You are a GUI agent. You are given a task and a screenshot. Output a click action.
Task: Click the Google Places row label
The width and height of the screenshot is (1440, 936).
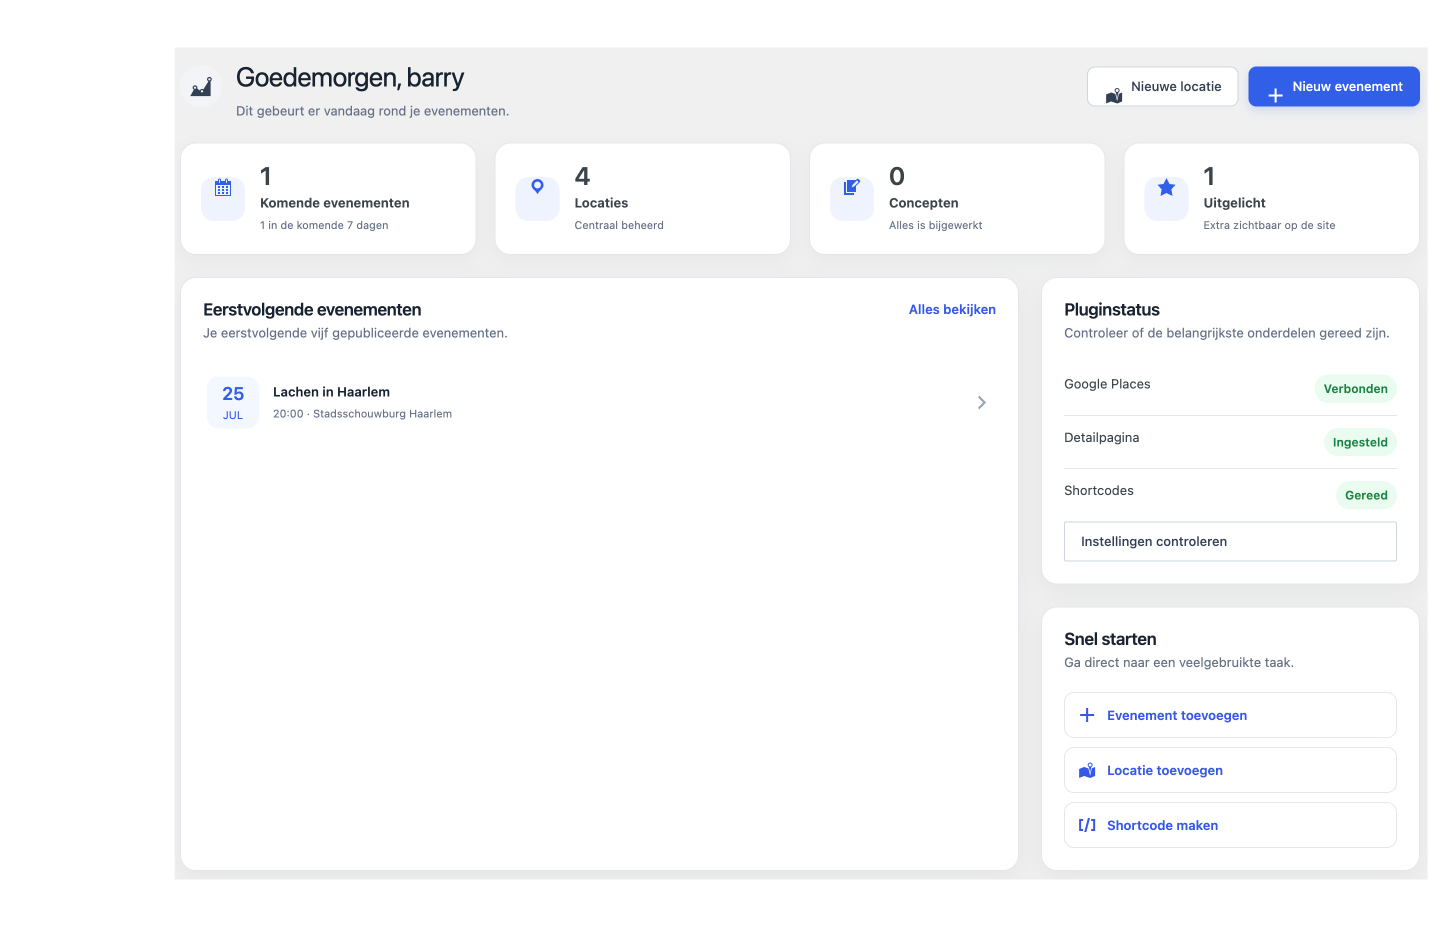click(1107, 384)
